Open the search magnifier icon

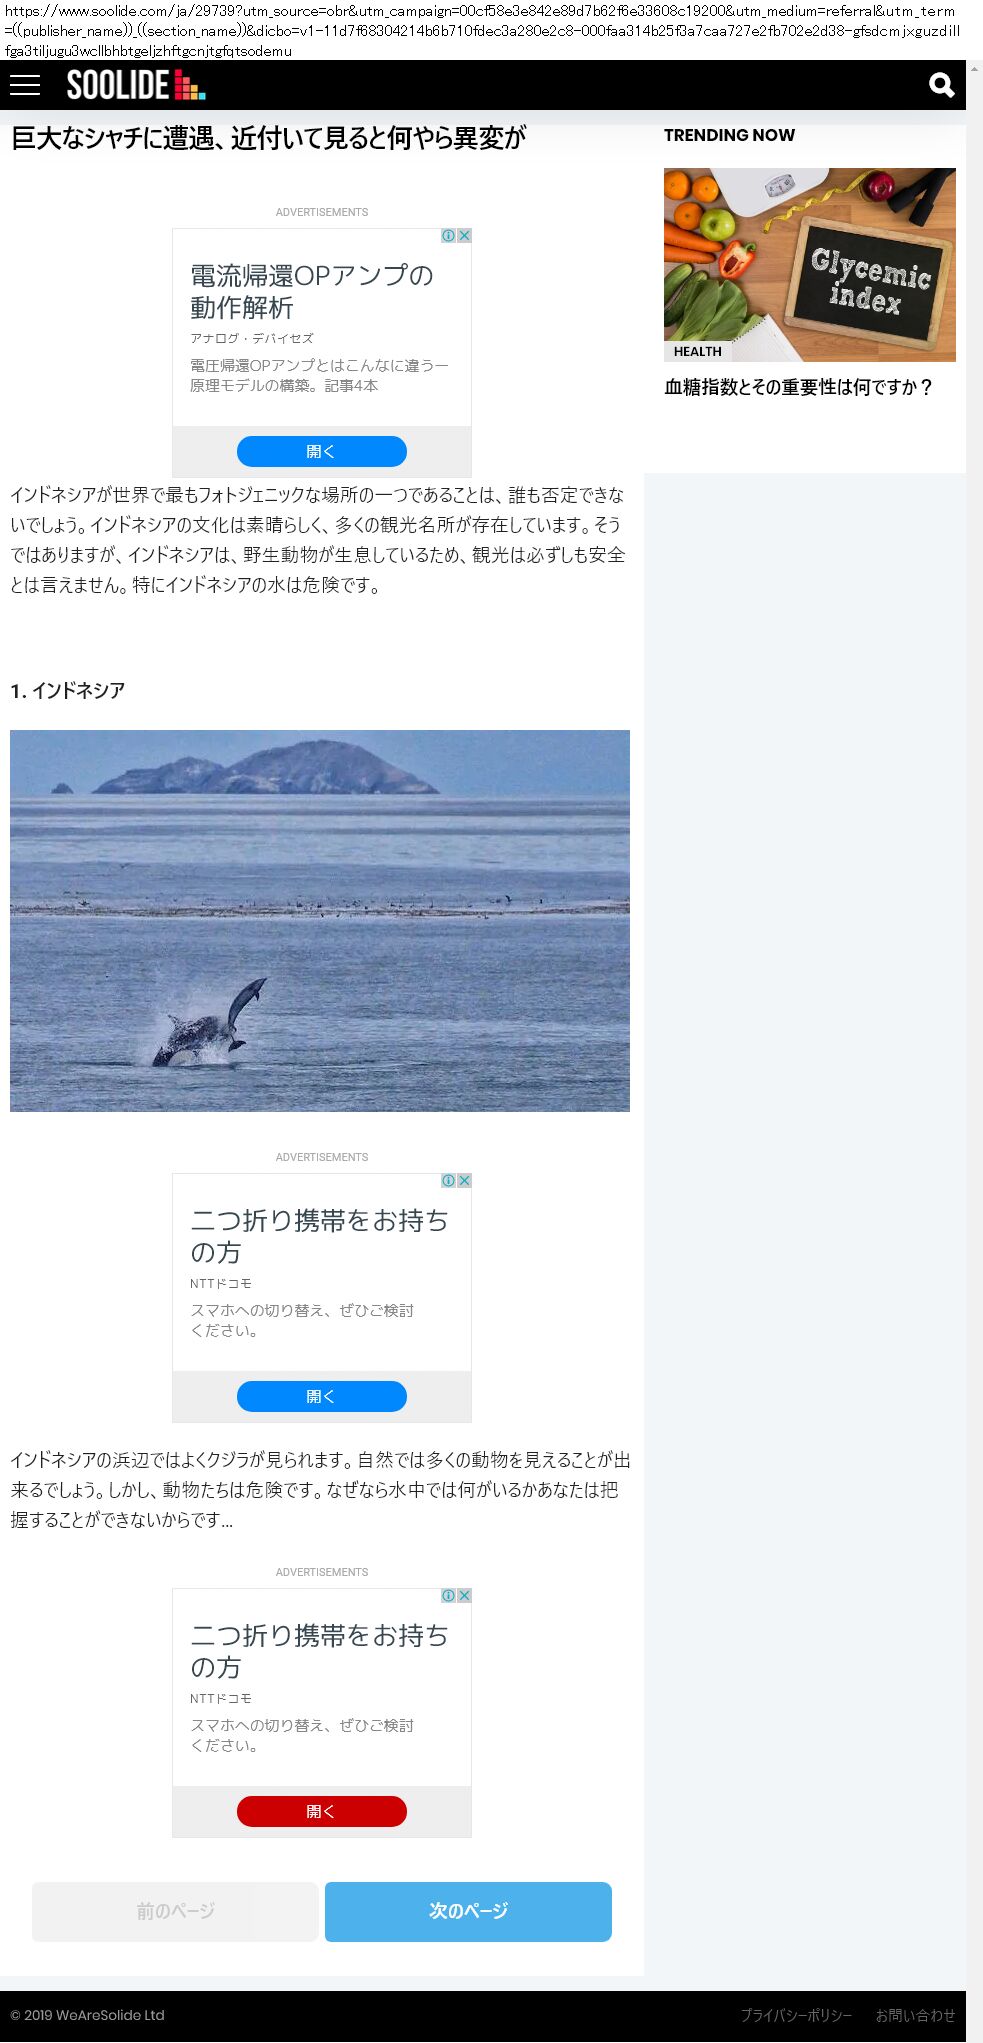[941, 85]
